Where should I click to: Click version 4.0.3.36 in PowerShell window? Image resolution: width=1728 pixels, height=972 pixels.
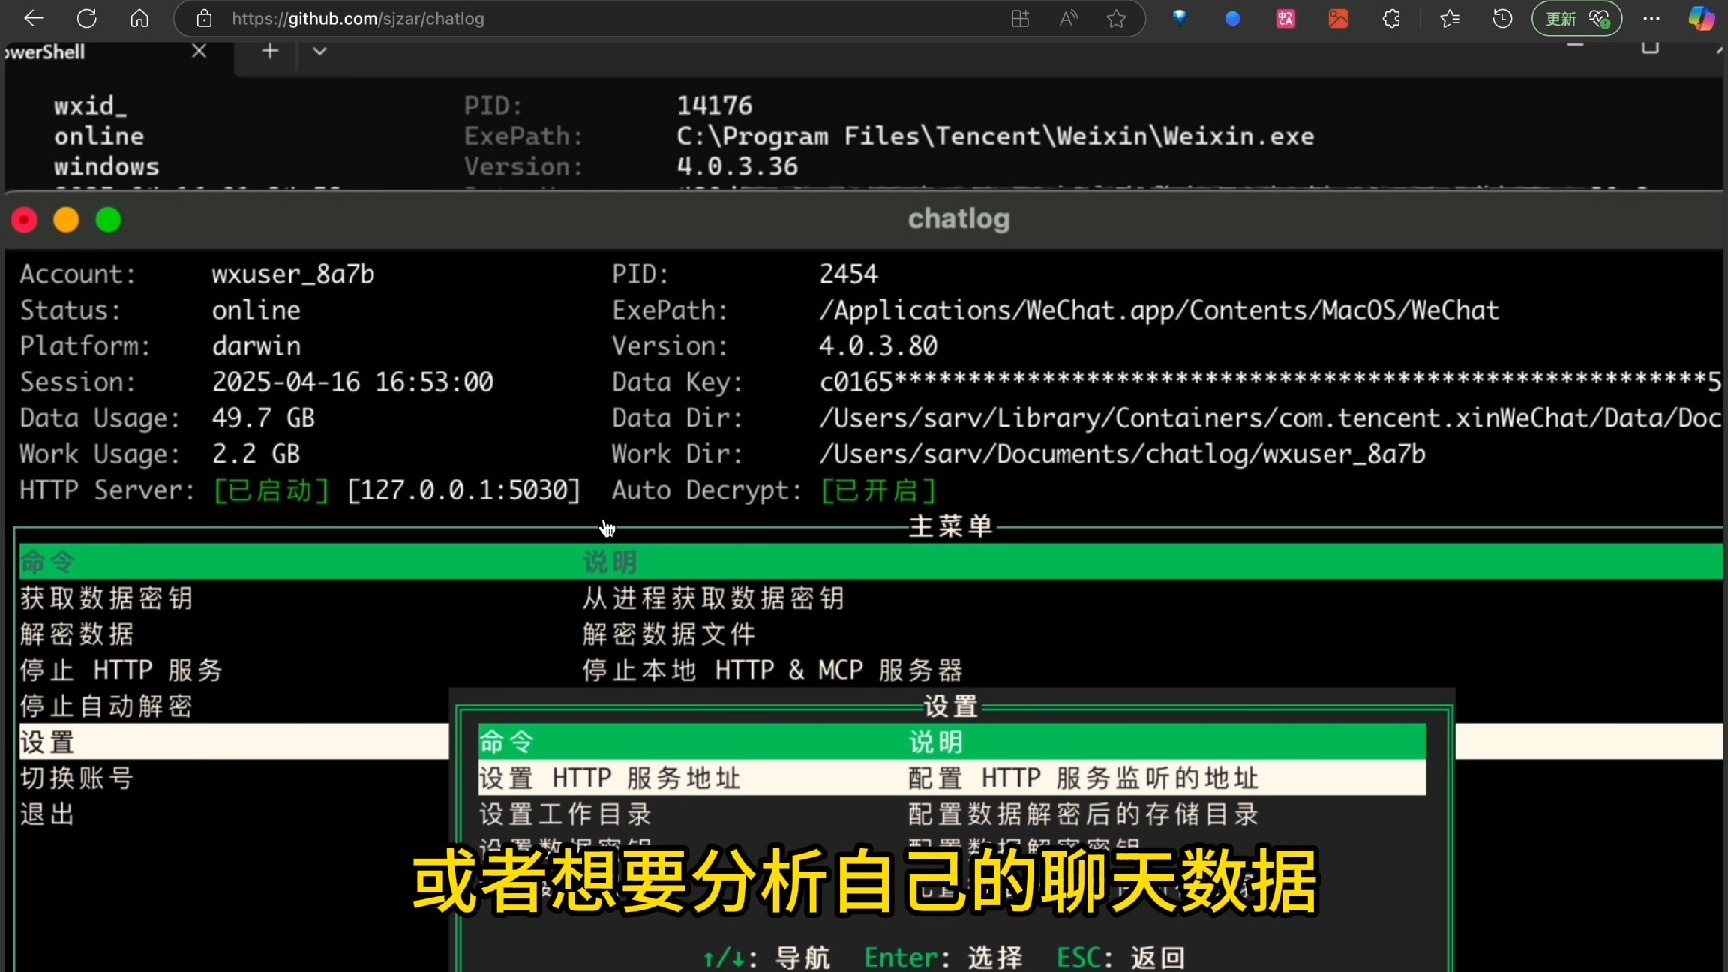pyautogui.click(x=737, y=166)
